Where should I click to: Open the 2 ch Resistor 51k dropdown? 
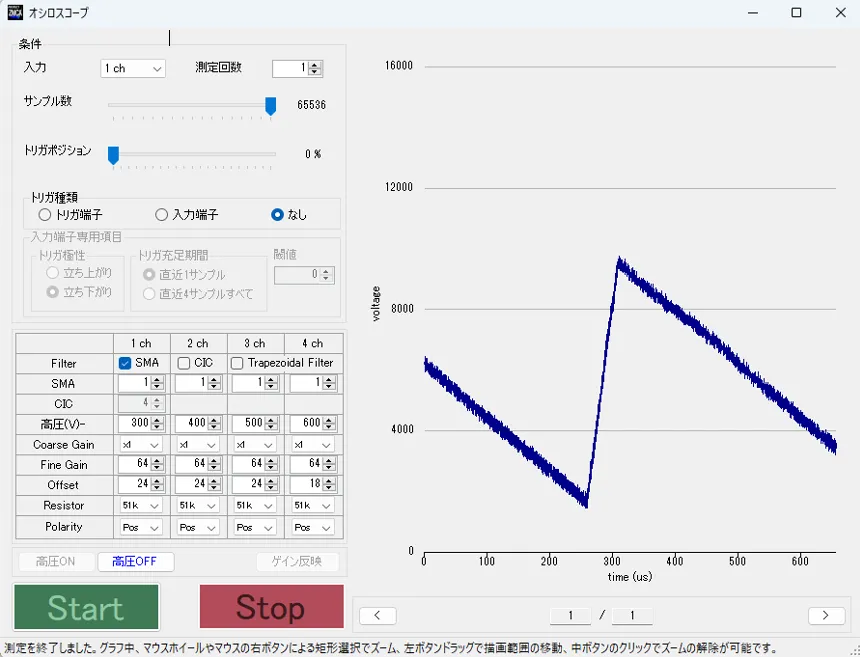[x=197, y=506]
